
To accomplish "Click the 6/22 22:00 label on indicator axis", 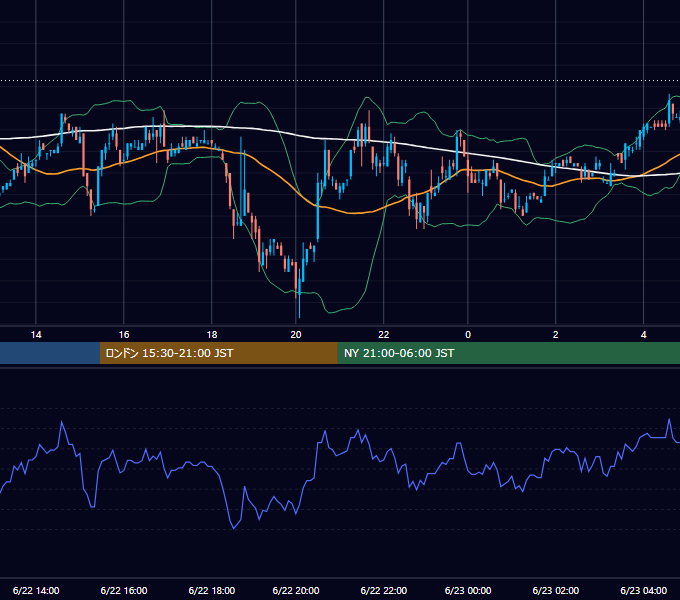I will click(384, 590).
